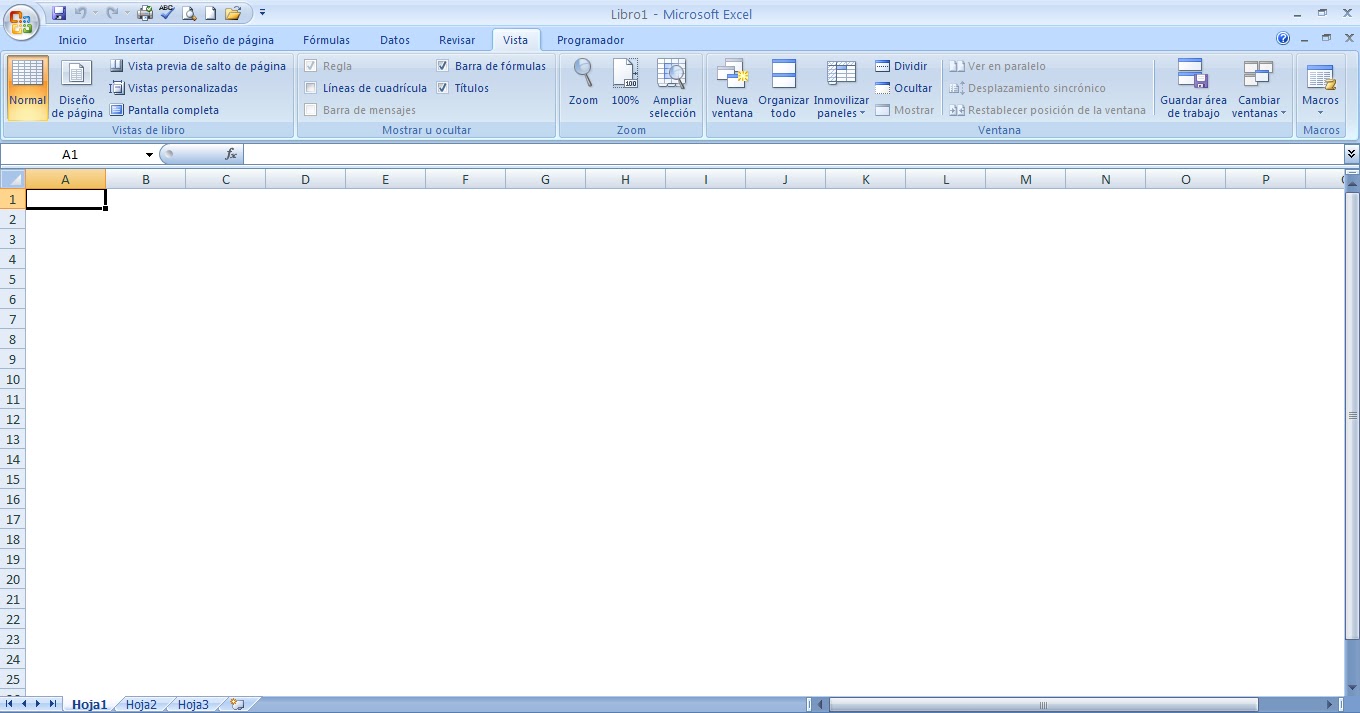The height and width of the screenshot is (713, 1360).
Task: Toggle Líneas de cuadrícula checkbox
Action: [311, 88]
